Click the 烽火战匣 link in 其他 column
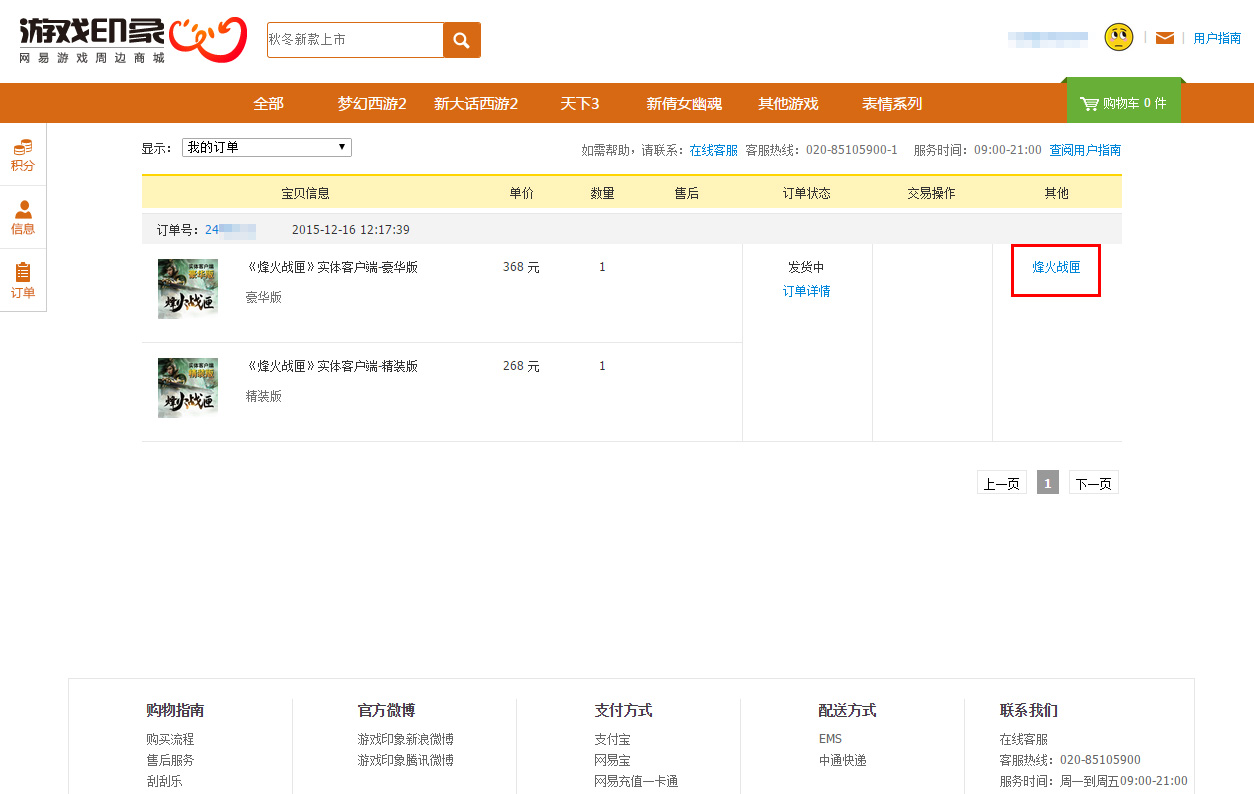The image size is (1254, 794). pyautogui.click(x=1057, y=267)
